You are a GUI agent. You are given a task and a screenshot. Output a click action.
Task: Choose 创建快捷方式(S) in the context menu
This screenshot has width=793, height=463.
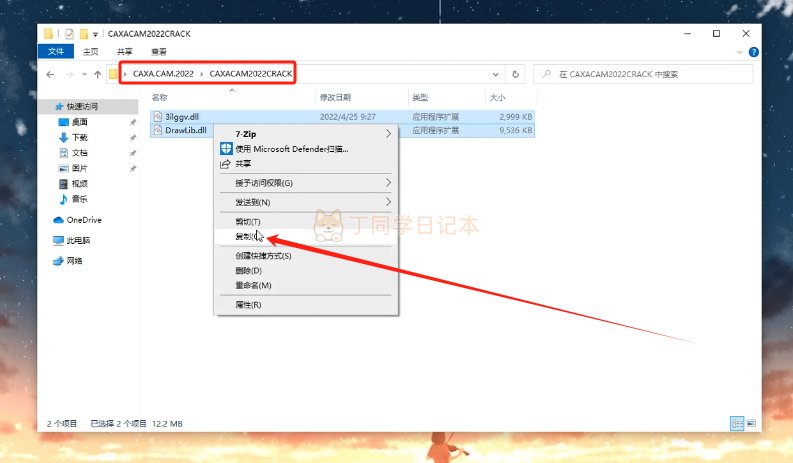click(x=306, y=256)
